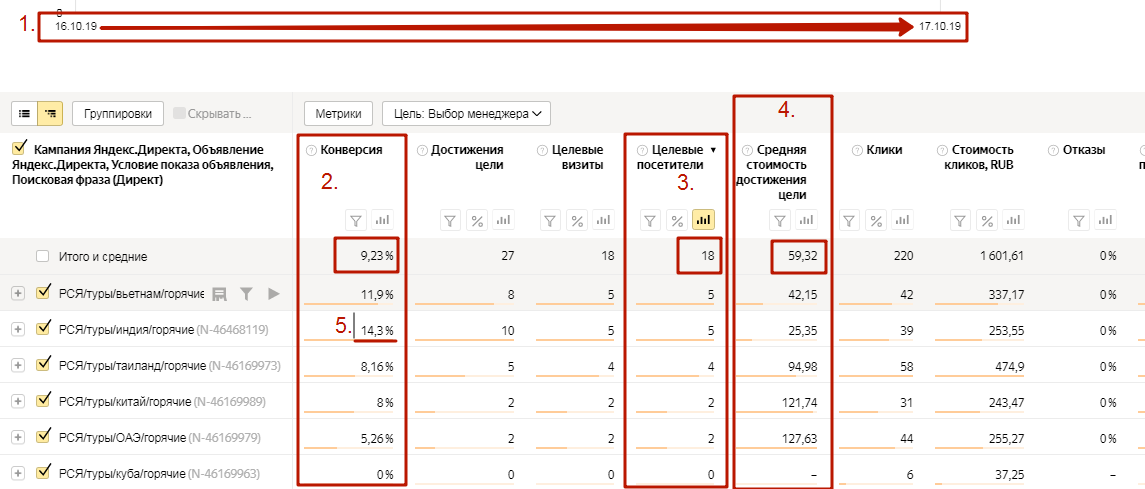This screenshot has width=1145, height=489.
Task: Click highlighted chart icon under Целевые посетители
Action: (704, 220)
